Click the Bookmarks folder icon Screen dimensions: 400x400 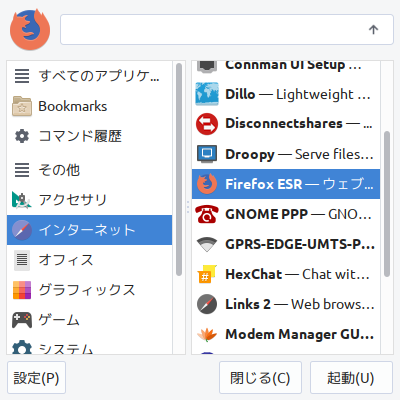coord(22,106)
